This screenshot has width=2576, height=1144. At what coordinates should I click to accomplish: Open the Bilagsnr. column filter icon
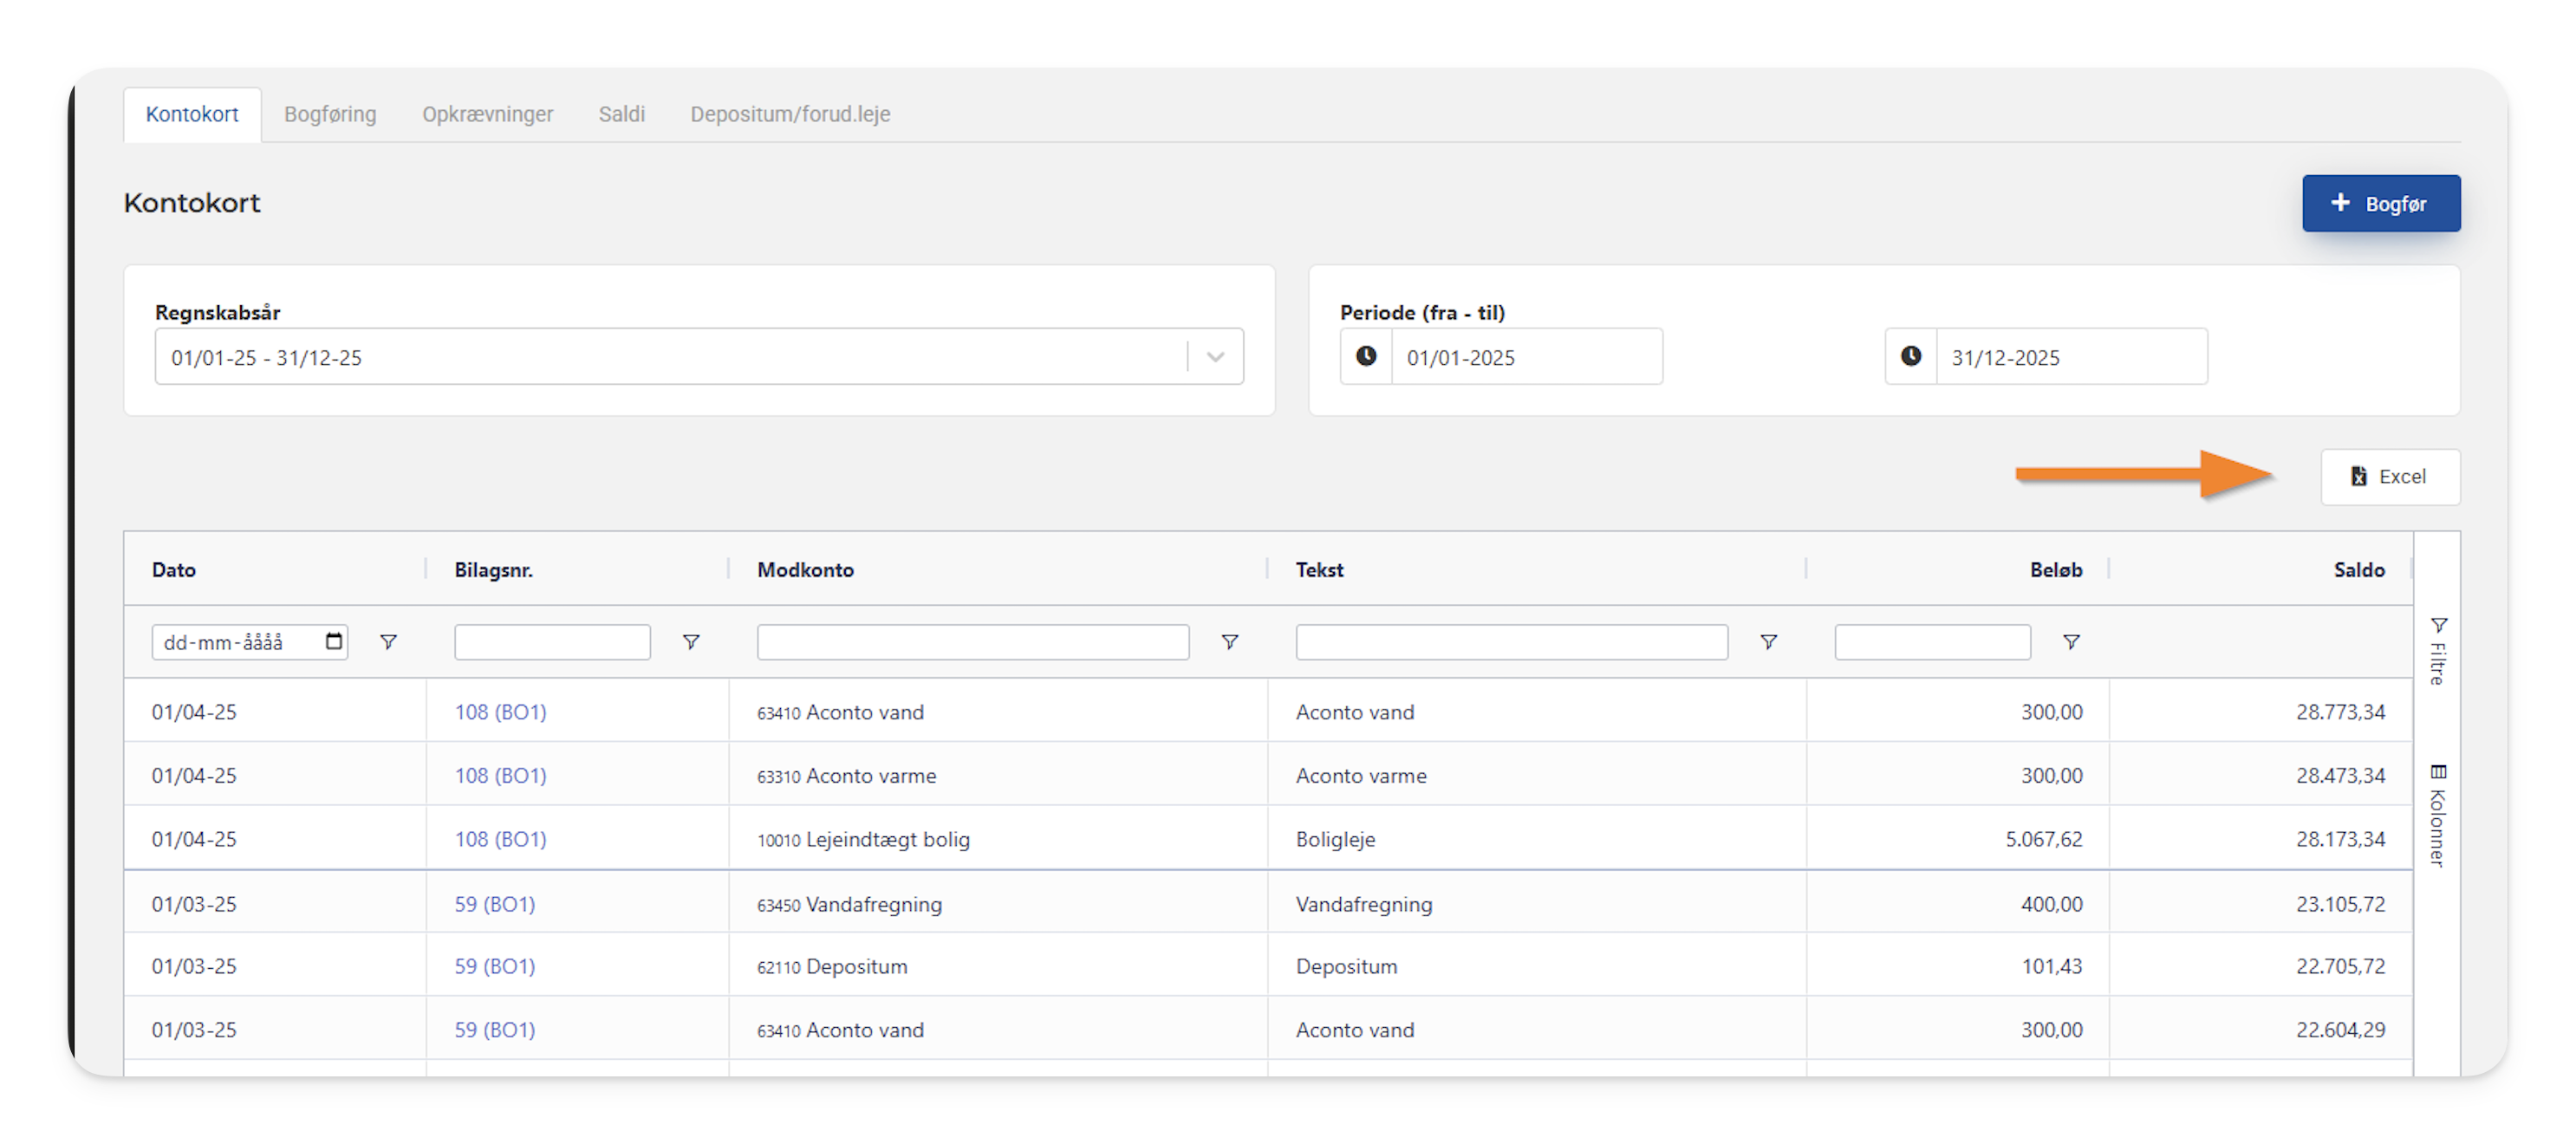click(691, 642)
